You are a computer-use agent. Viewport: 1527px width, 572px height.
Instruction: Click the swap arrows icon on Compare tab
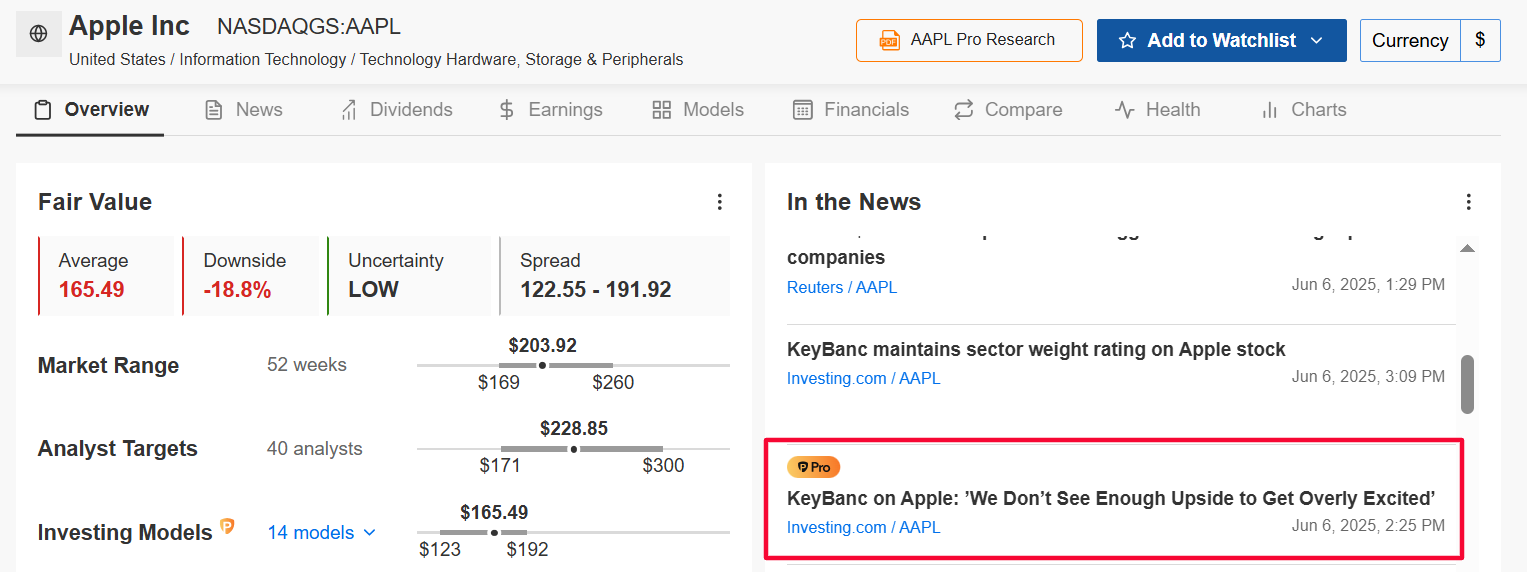[x=964, y=110]
